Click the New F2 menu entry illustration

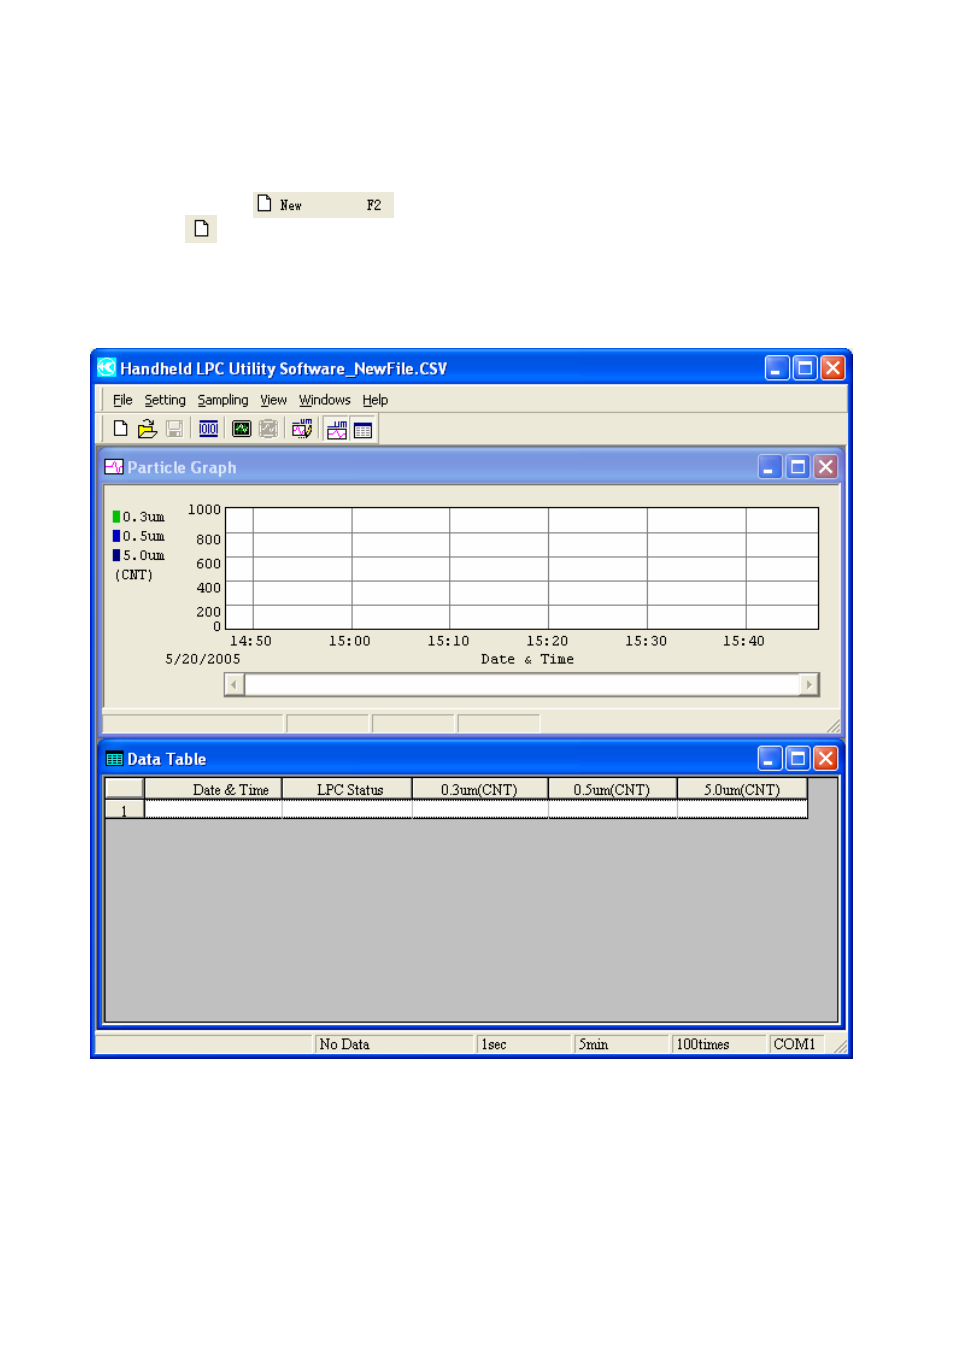(323, 205)
